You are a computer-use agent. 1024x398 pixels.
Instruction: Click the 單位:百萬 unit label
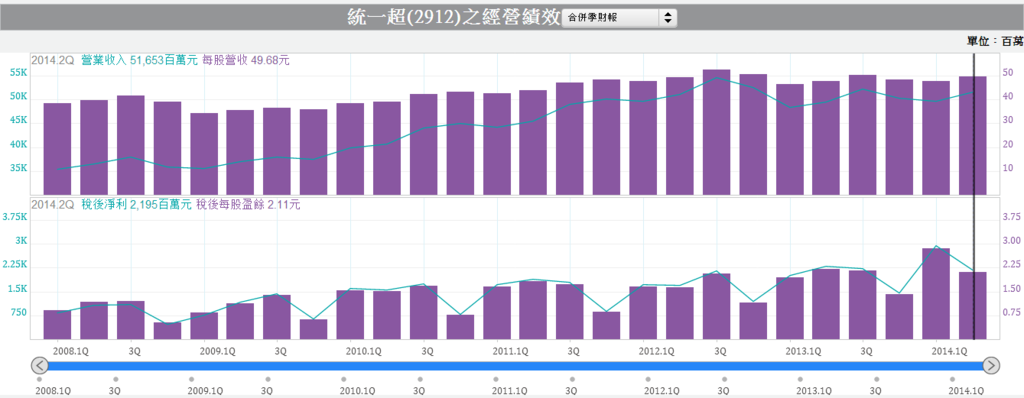[x=995, y=41]
